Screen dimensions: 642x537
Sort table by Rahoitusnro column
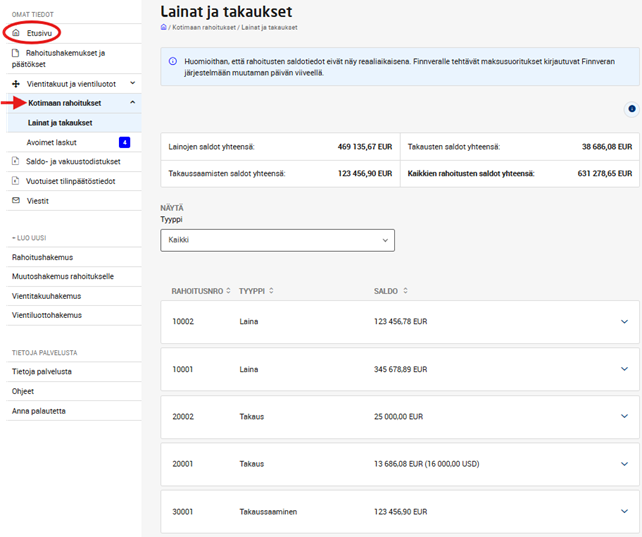click(x=228, y=291)
